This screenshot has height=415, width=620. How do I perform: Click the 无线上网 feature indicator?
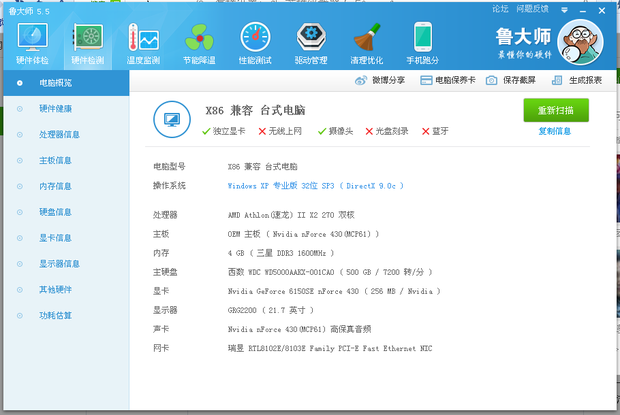(x=280, y=131)
